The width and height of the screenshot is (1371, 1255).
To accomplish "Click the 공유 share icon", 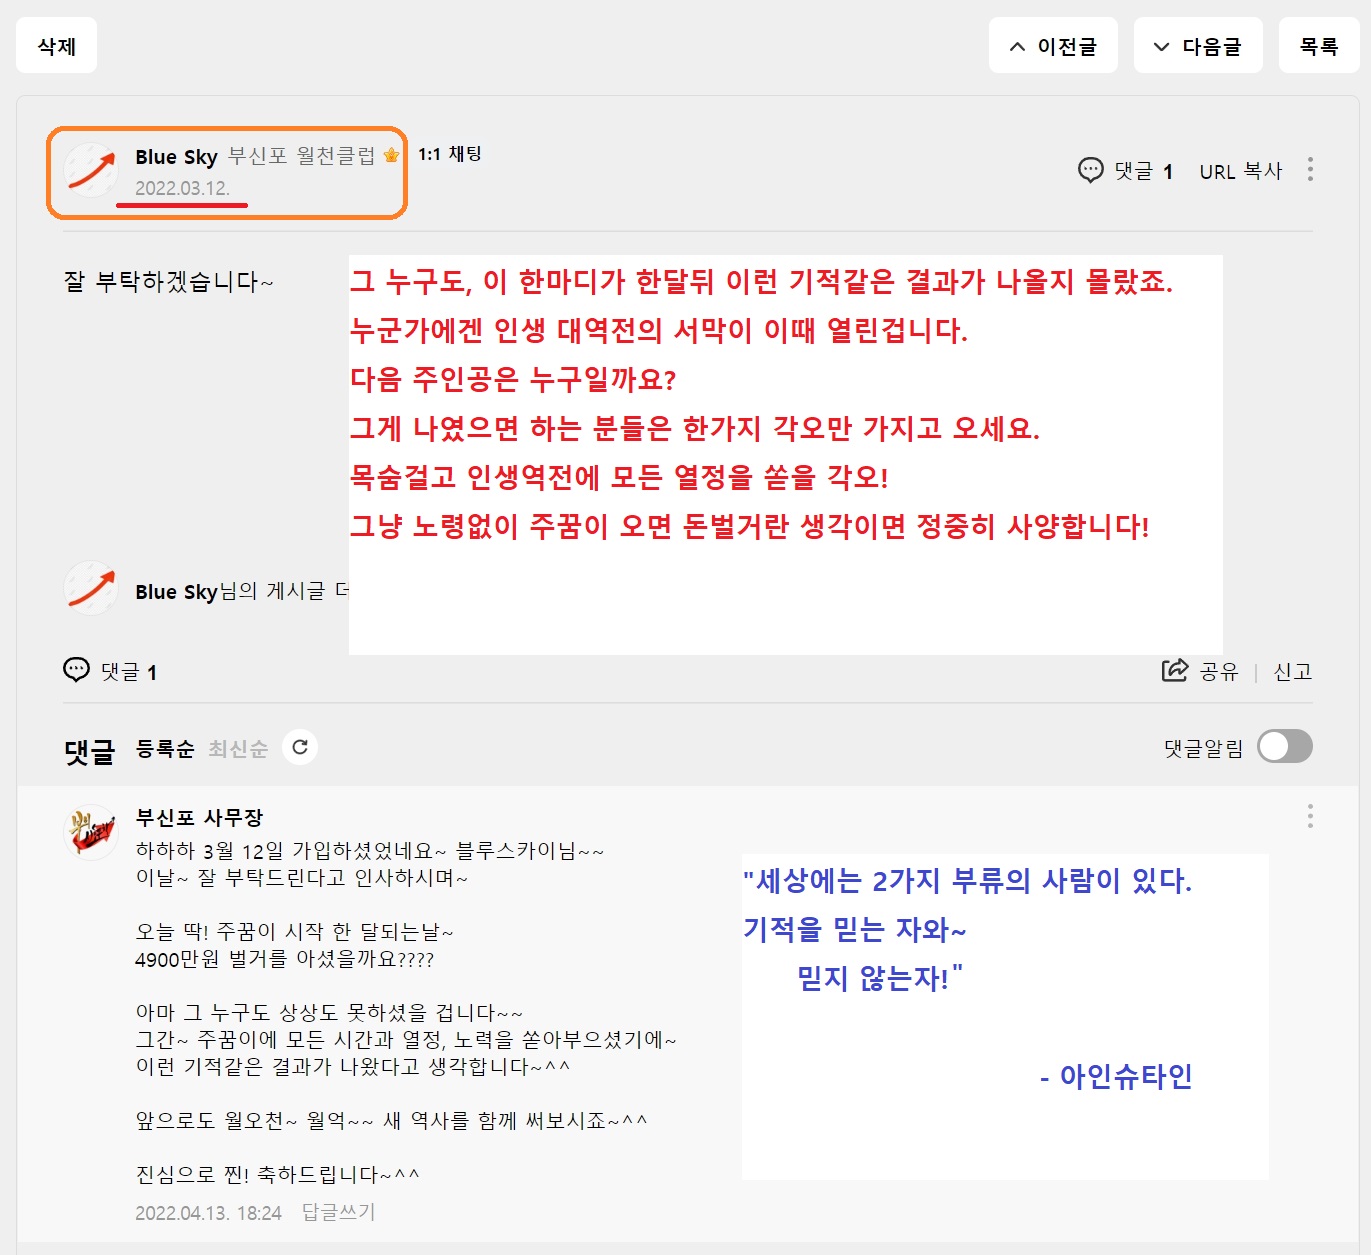I will (x=1175, y=671).
